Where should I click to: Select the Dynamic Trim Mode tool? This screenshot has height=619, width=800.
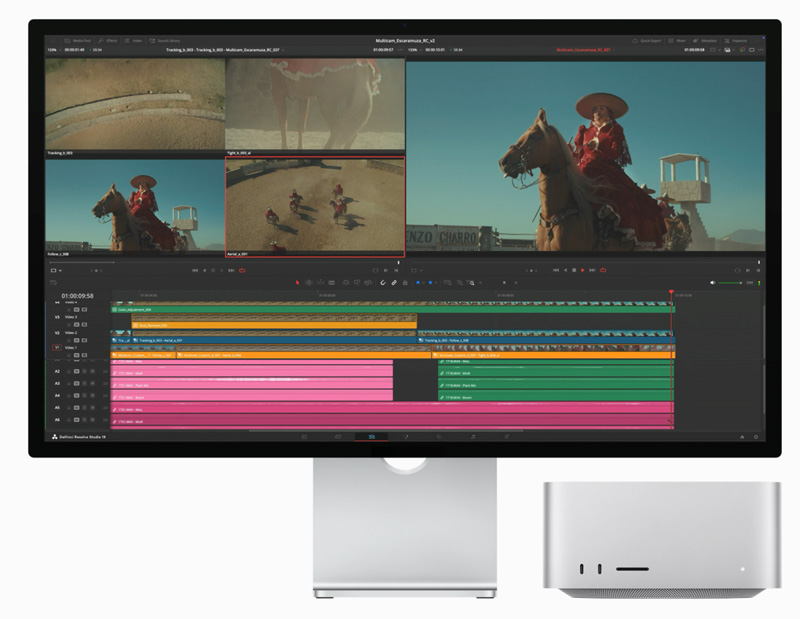320,283
